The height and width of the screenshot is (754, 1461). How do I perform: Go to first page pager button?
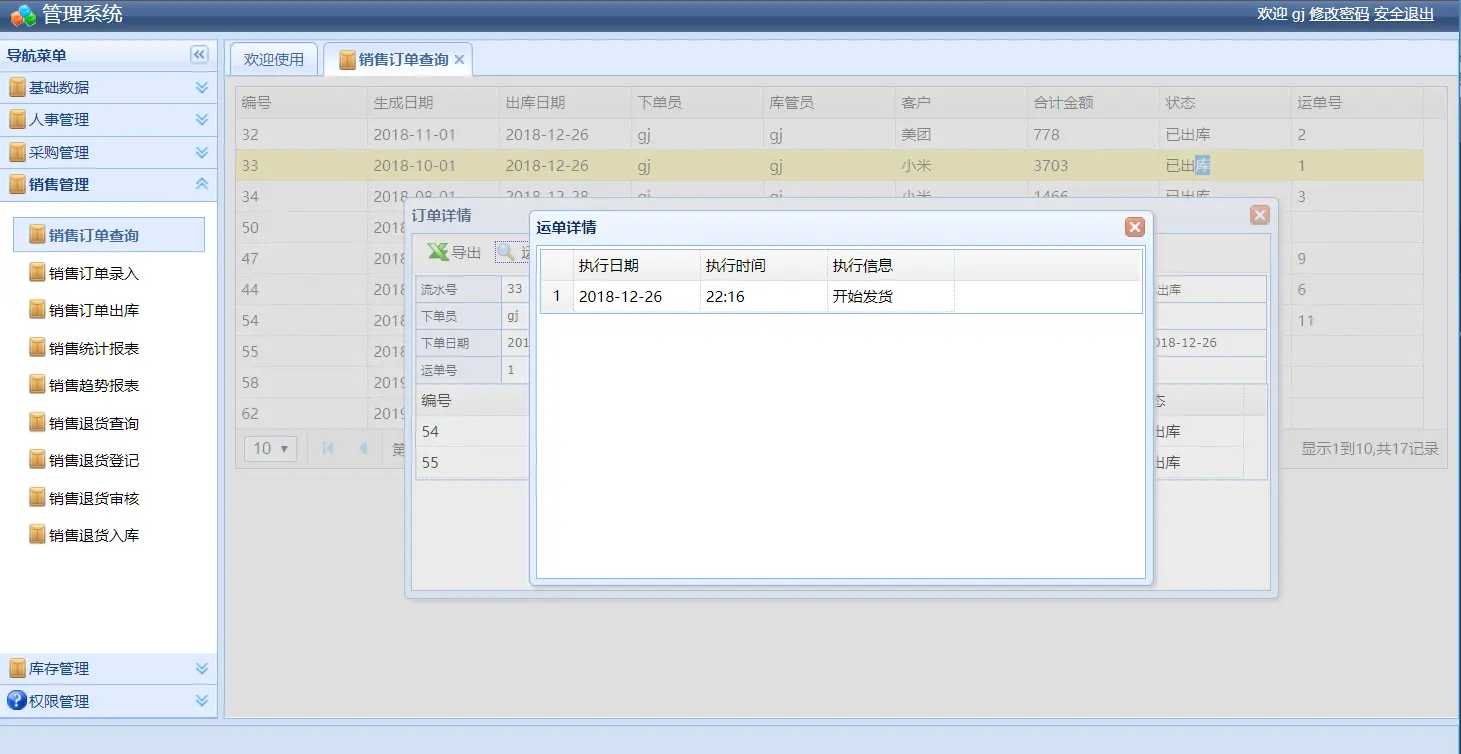pos(327,448)
